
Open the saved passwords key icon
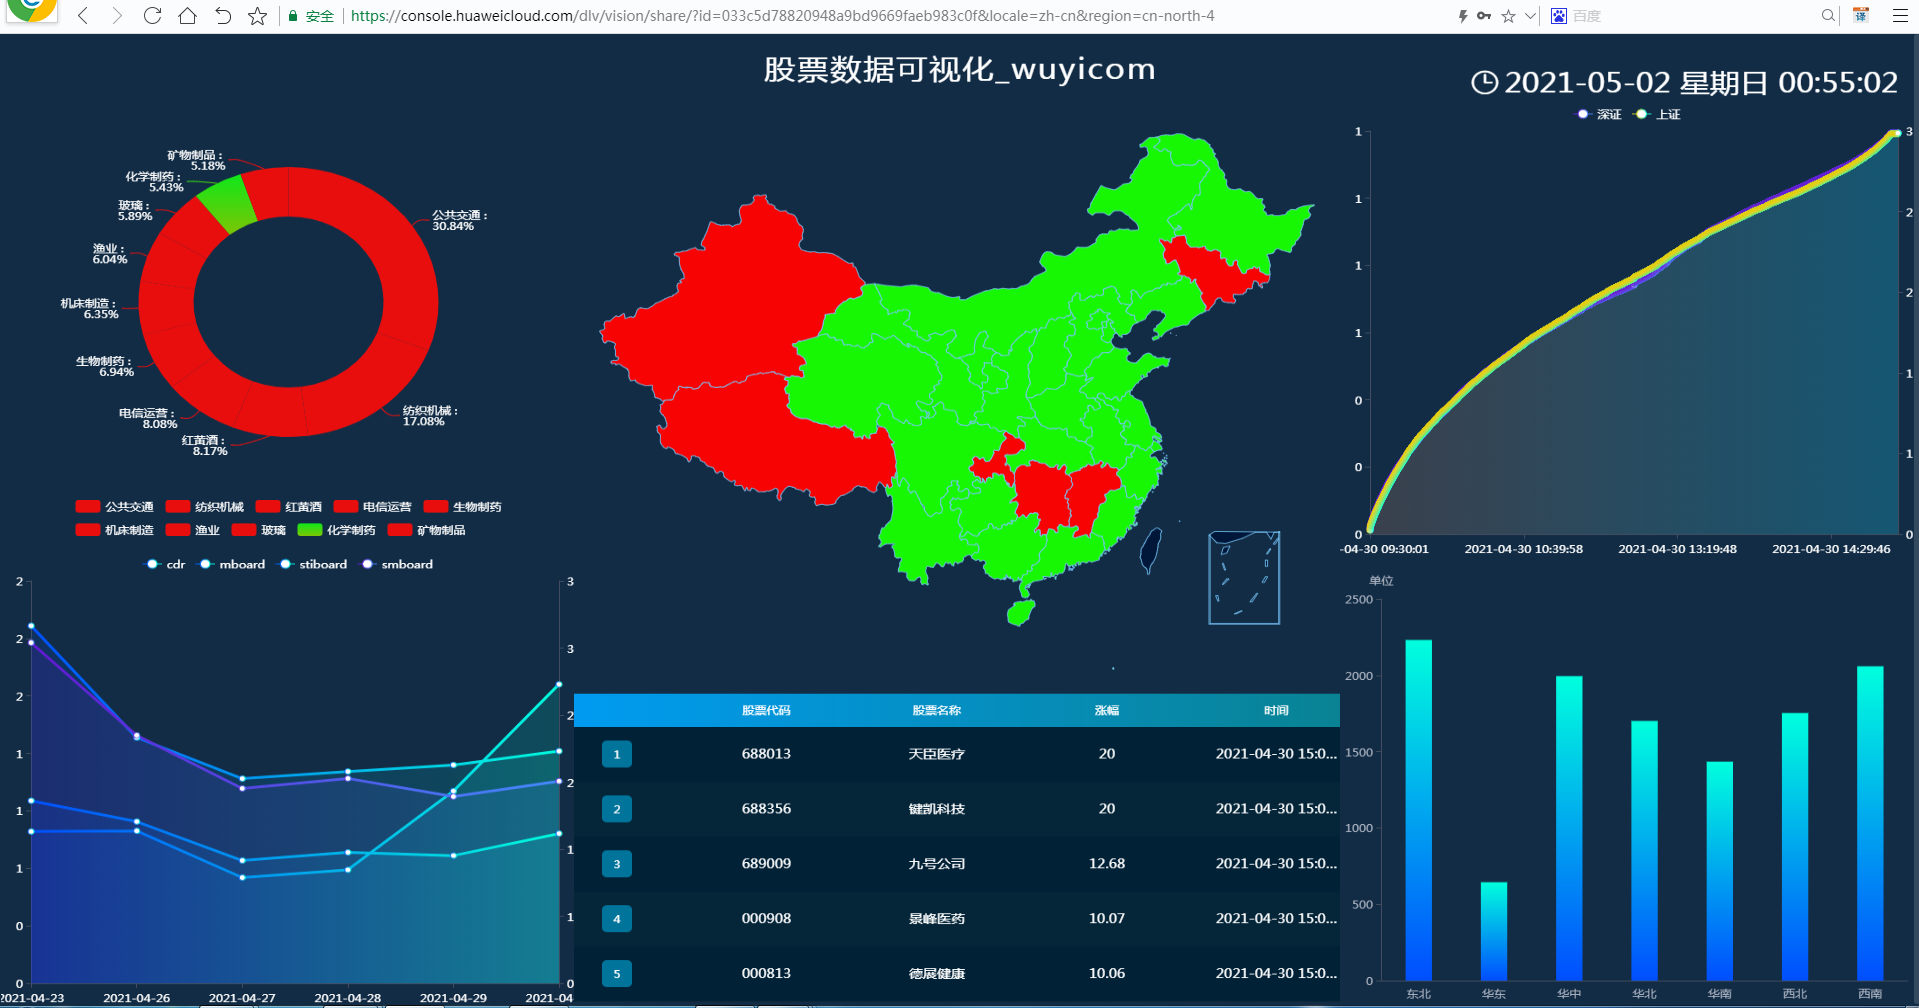1484,16
